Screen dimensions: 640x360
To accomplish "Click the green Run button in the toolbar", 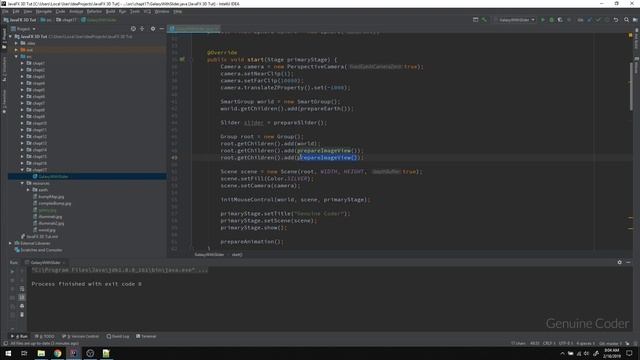I will (x=543, y=20).
